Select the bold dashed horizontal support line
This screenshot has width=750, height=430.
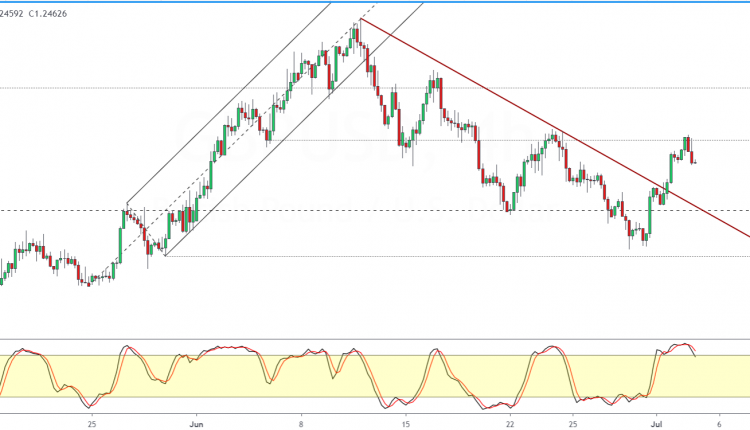375,210
